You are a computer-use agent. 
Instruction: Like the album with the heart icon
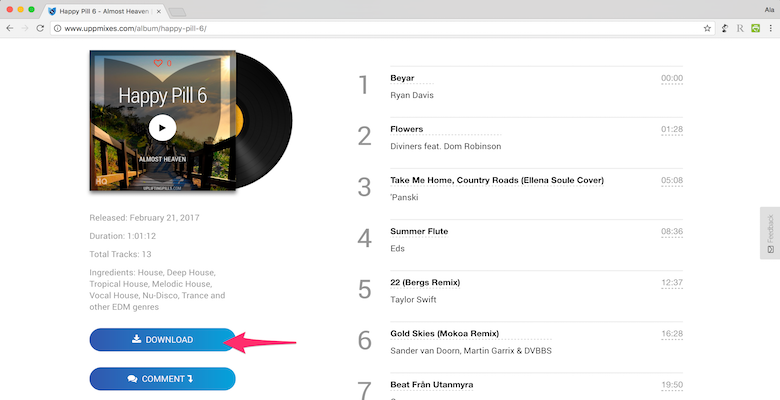pos(158,63)
